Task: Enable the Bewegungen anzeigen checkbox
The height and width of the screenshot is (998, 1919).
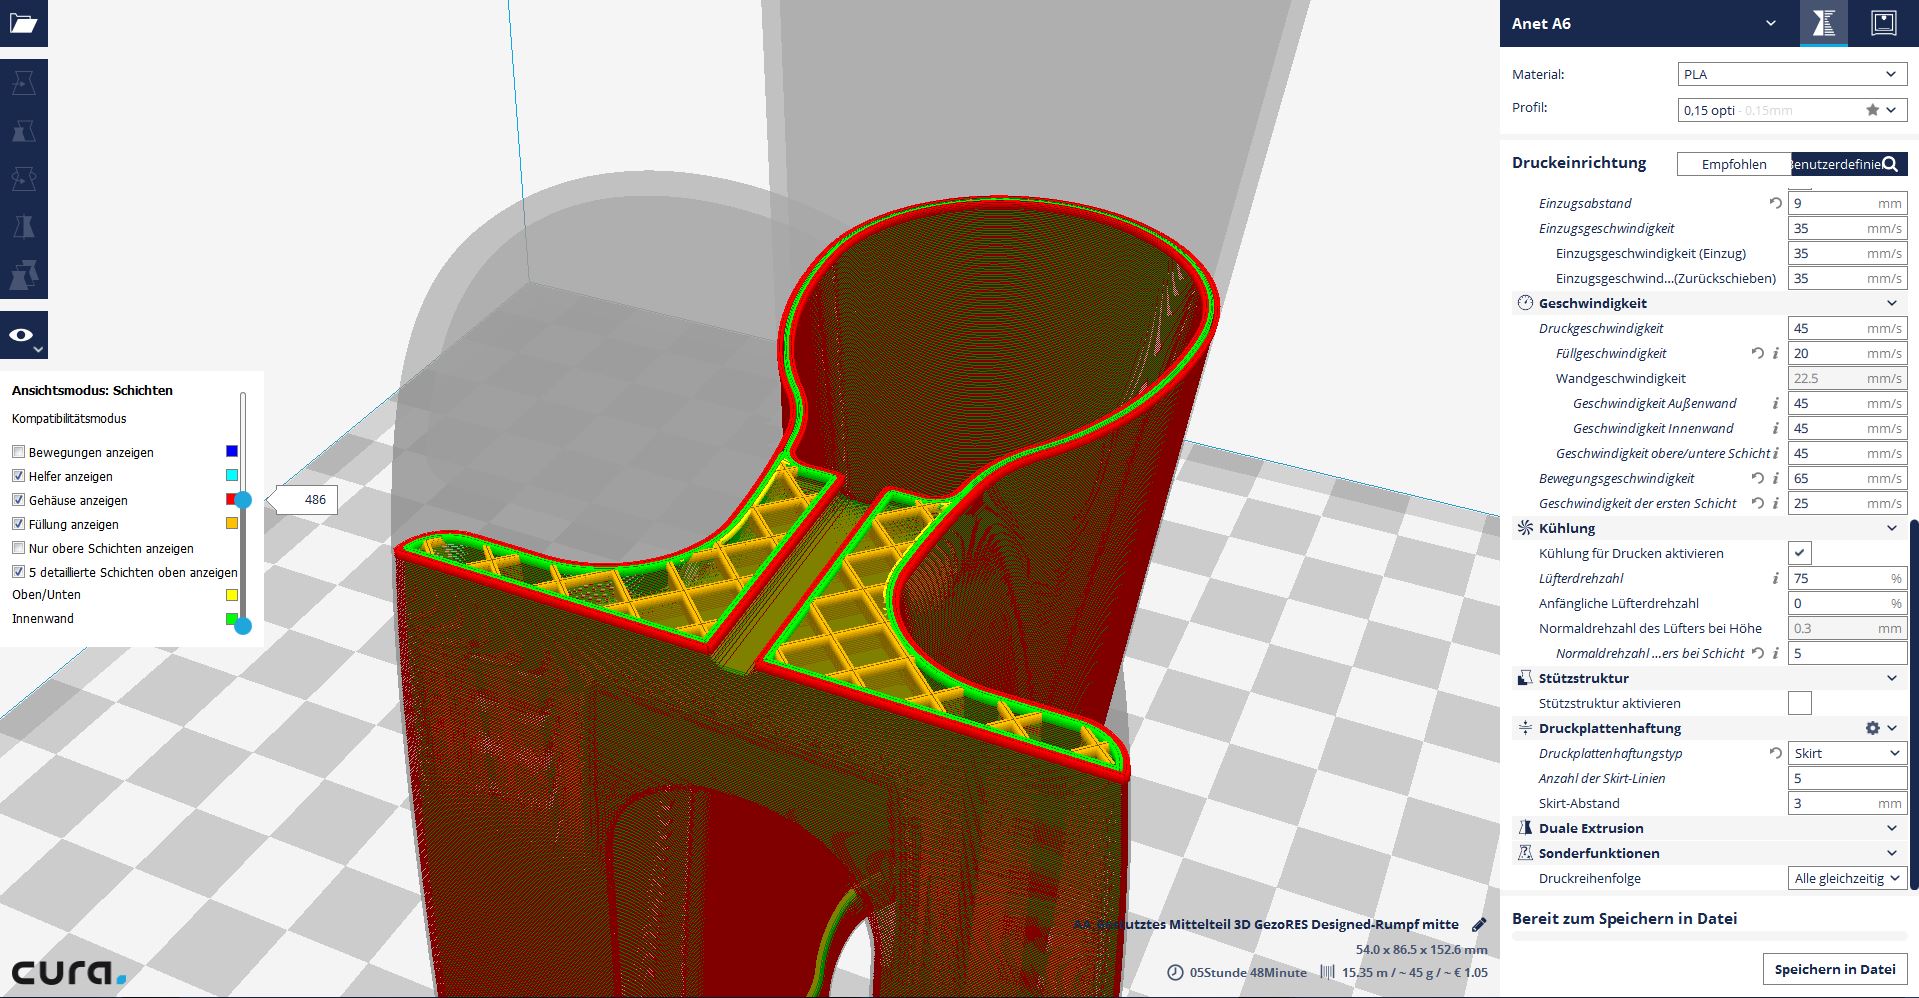Action: pos(18,452)
